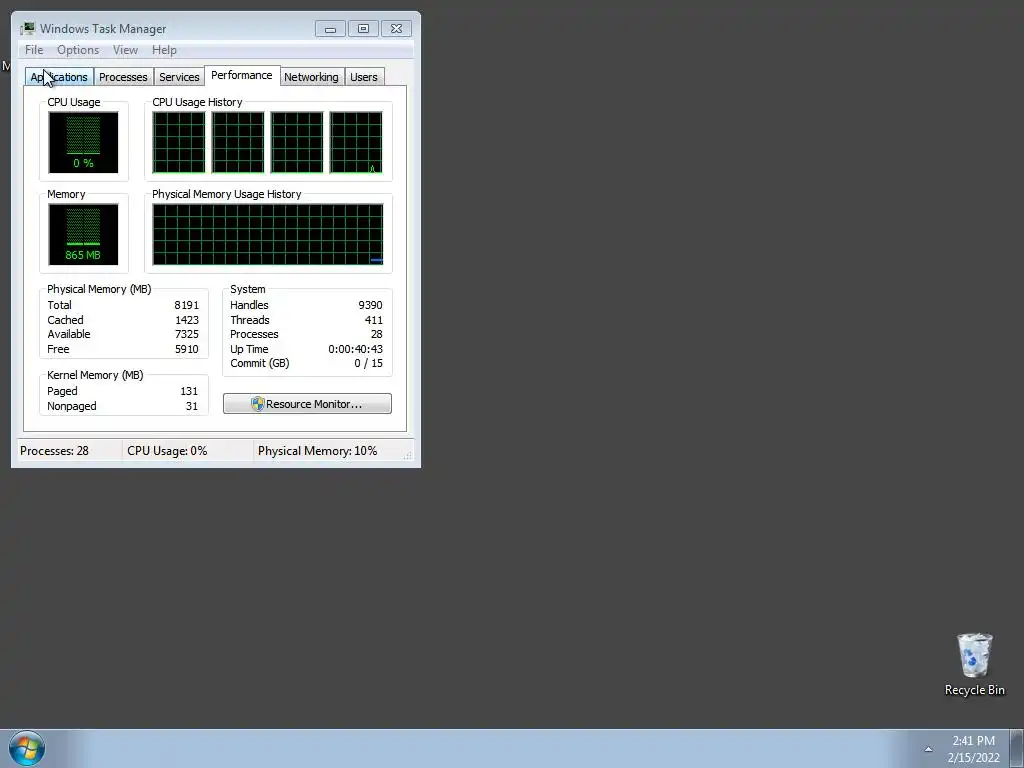Click the Total value 8191
1024x768 pixels.
click(186, 305)
